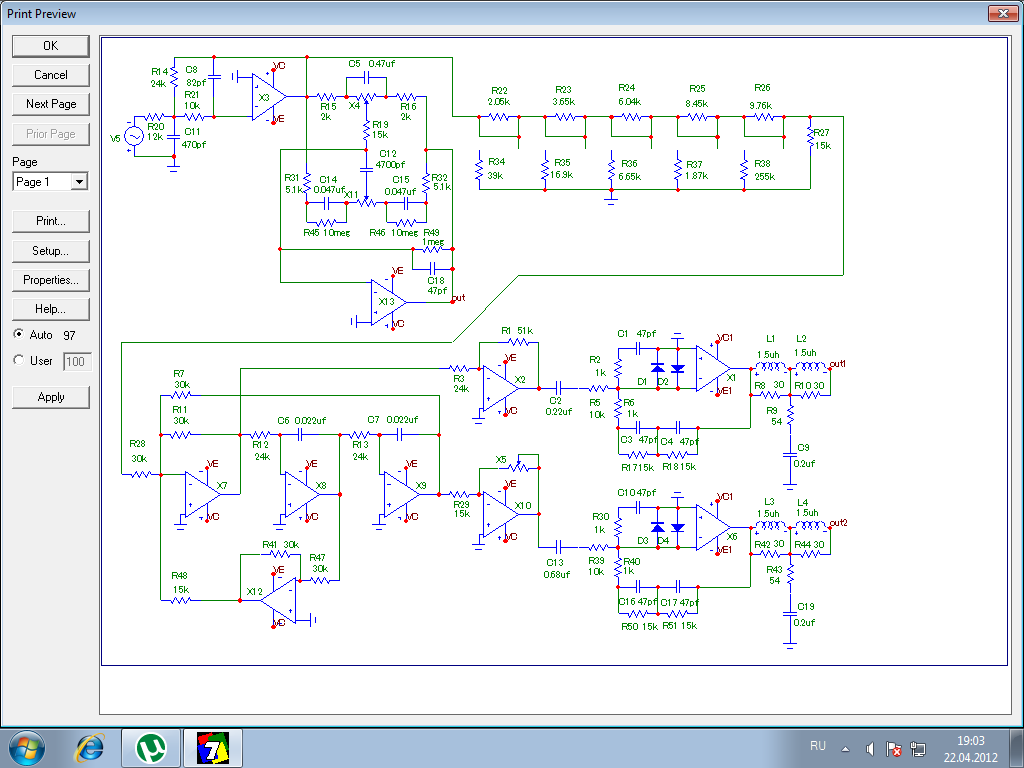Click the RU input language indicator
This screenshot has width=1024, height=768.
(817, 747)
